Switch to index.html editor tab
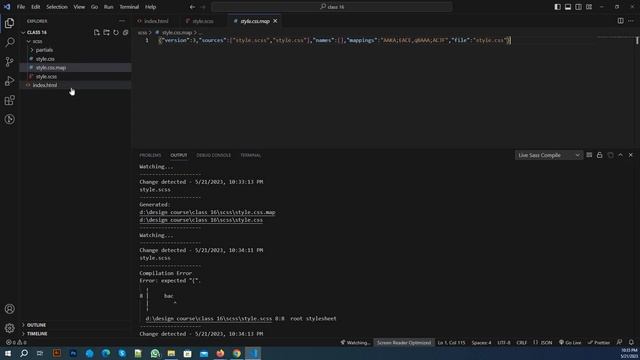Viewport: 640px width, 360px height. 156,21
